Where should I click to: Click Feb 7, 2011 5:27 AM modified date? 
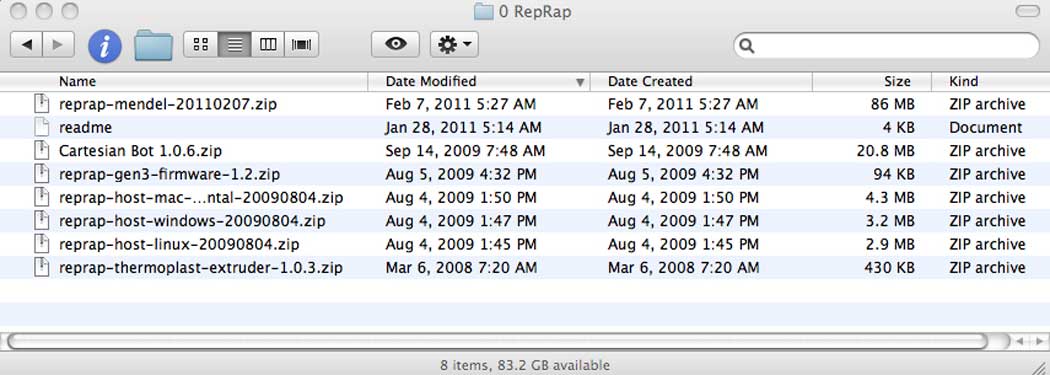pyautogui.click(x=461, y=104)
